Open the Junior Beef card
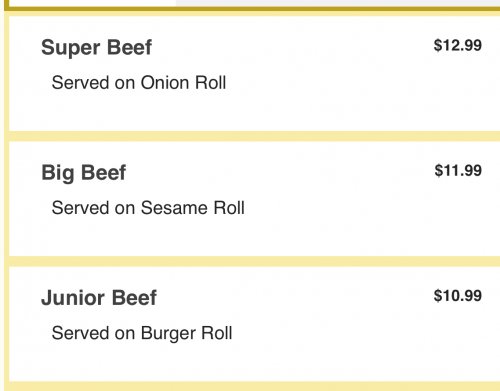Image resolution: width=500 pixels, height=391 pixels. [x=255, y=324]
